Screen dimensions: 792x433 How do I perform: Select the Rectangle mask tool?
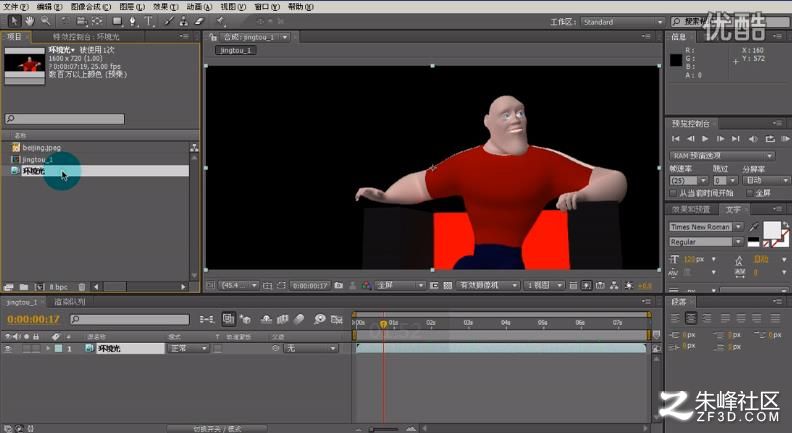[117, 21]
